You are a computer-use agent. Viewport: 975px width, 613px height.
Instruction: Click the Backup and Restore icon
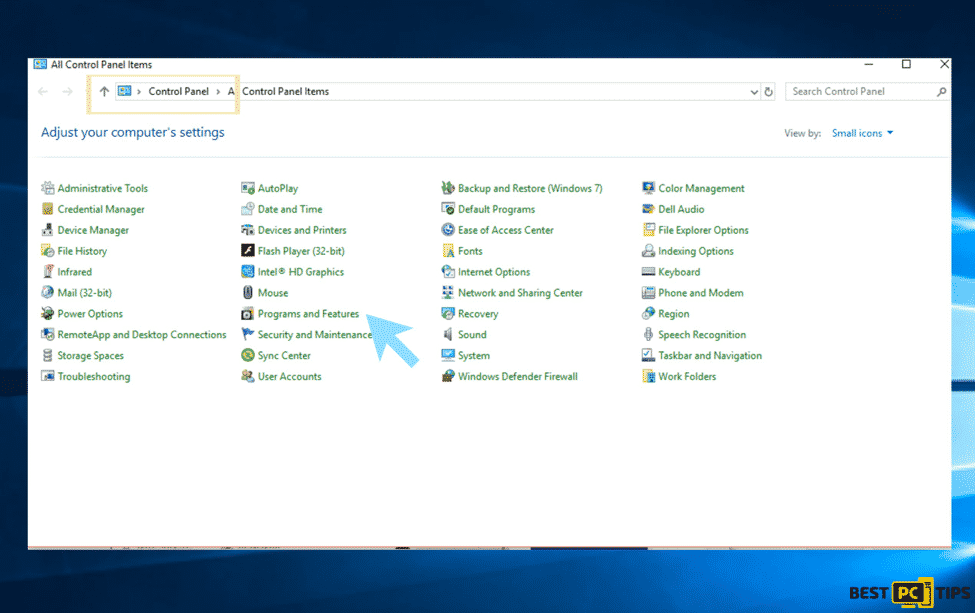(x=448, y=188)
